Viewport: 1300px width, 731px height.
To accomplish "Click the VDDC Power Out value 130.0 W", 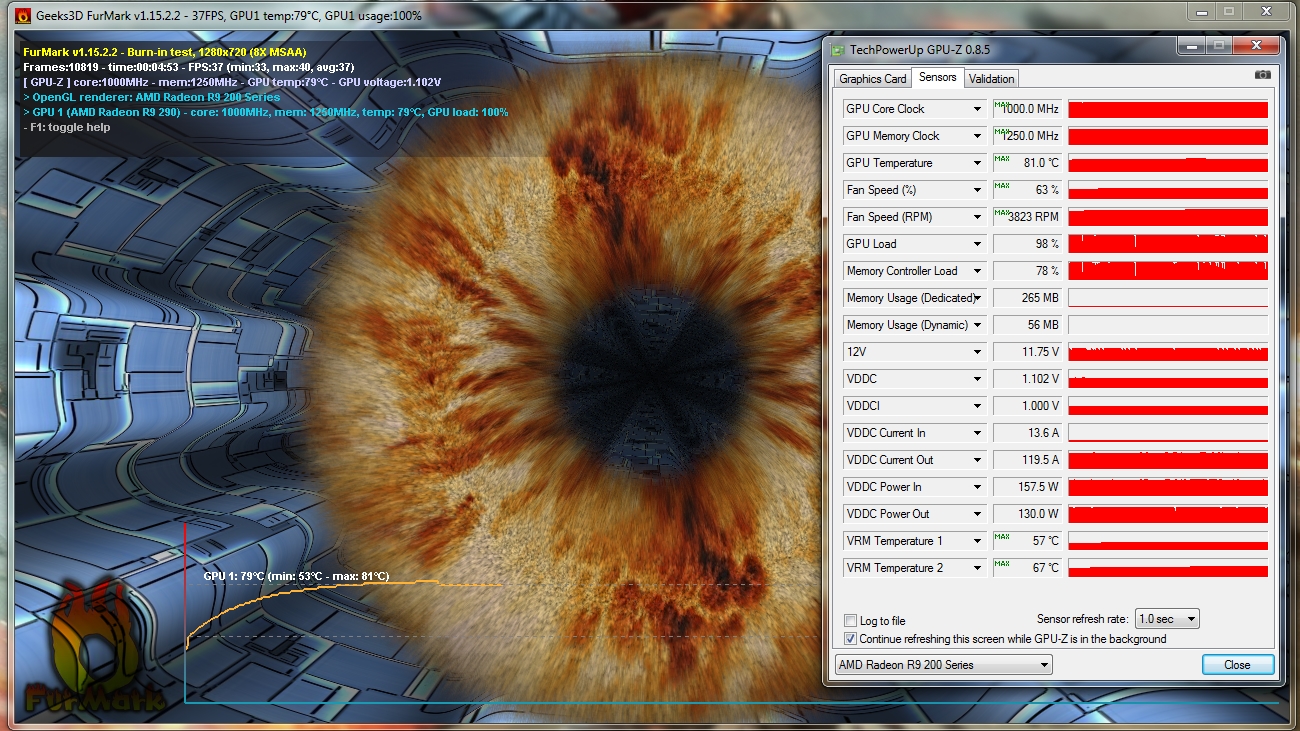I will click(1027, 514).
